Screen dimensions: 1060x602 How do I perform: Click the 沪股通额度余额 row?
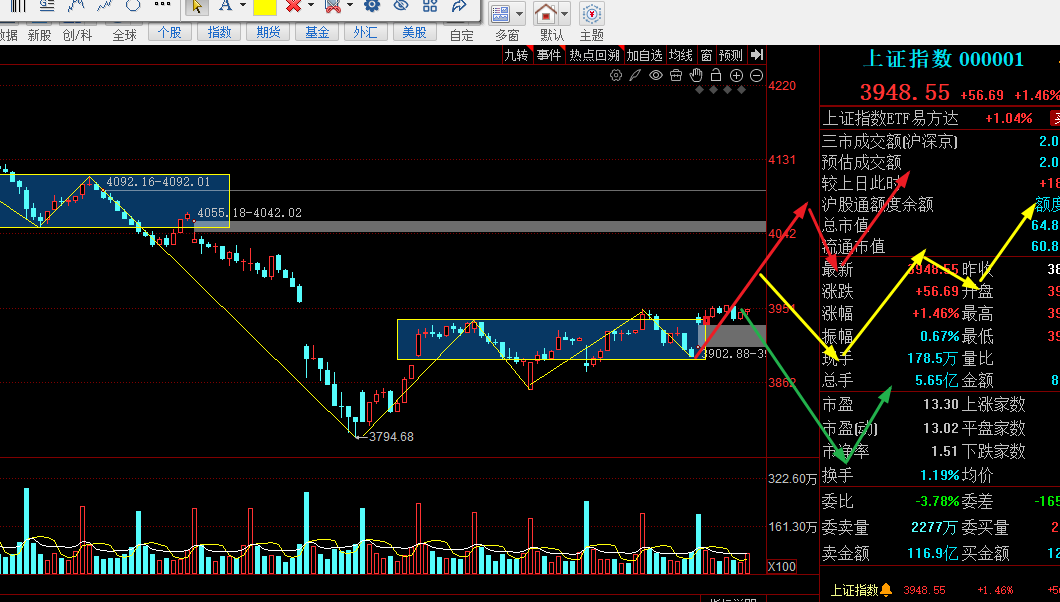click(940, 205)
